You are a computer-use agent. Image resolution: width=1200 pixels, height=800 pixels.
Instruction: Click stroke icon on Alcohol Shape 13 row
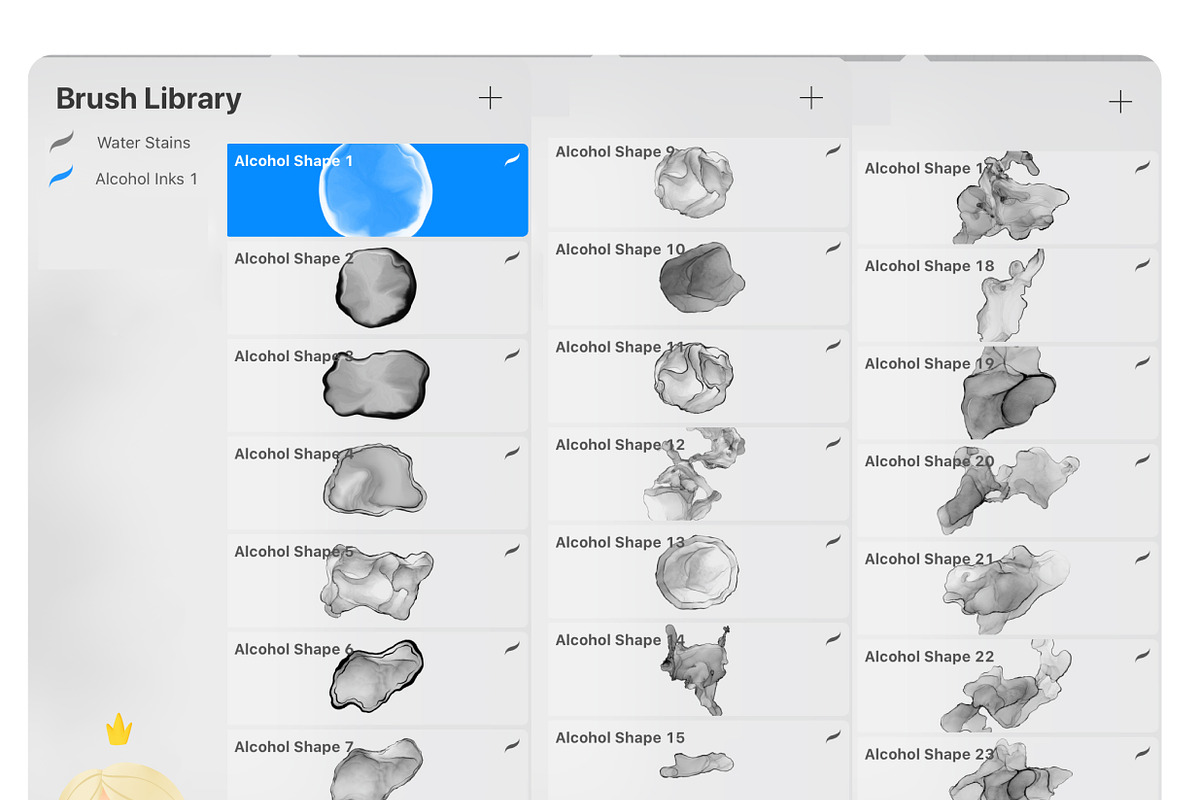833,542
